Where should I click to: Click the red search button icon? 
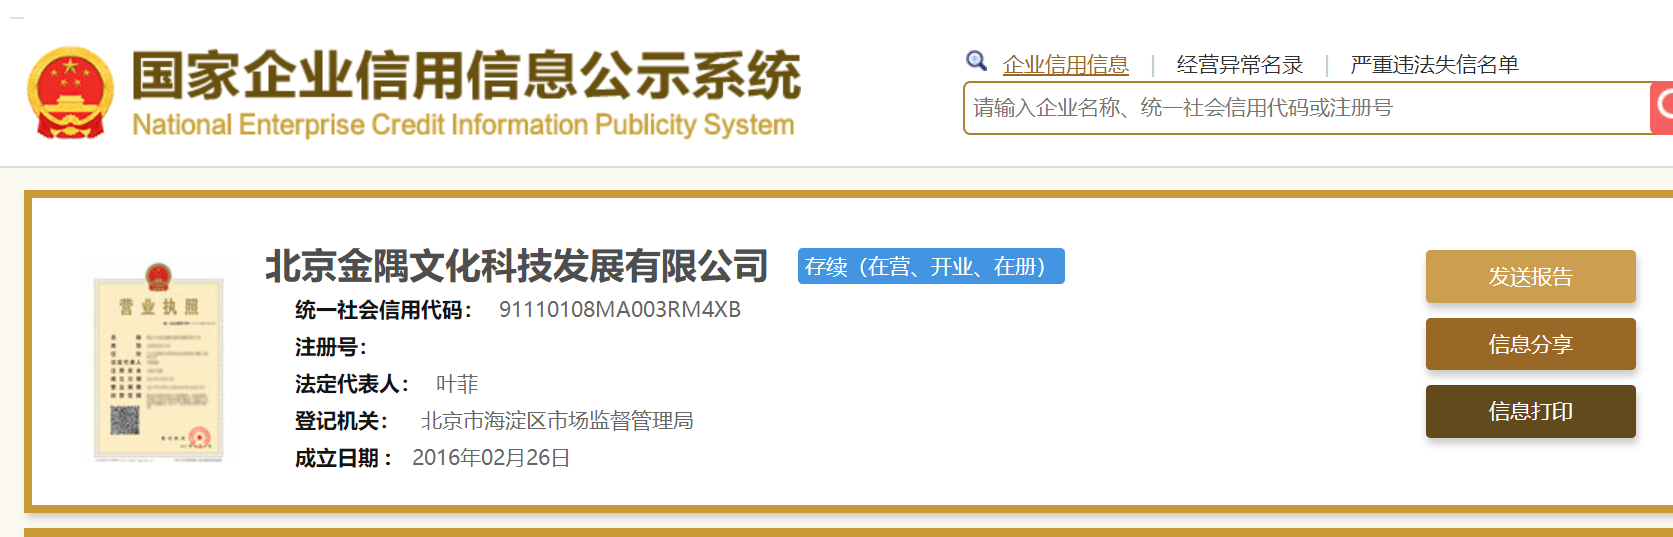point(1661,108)
